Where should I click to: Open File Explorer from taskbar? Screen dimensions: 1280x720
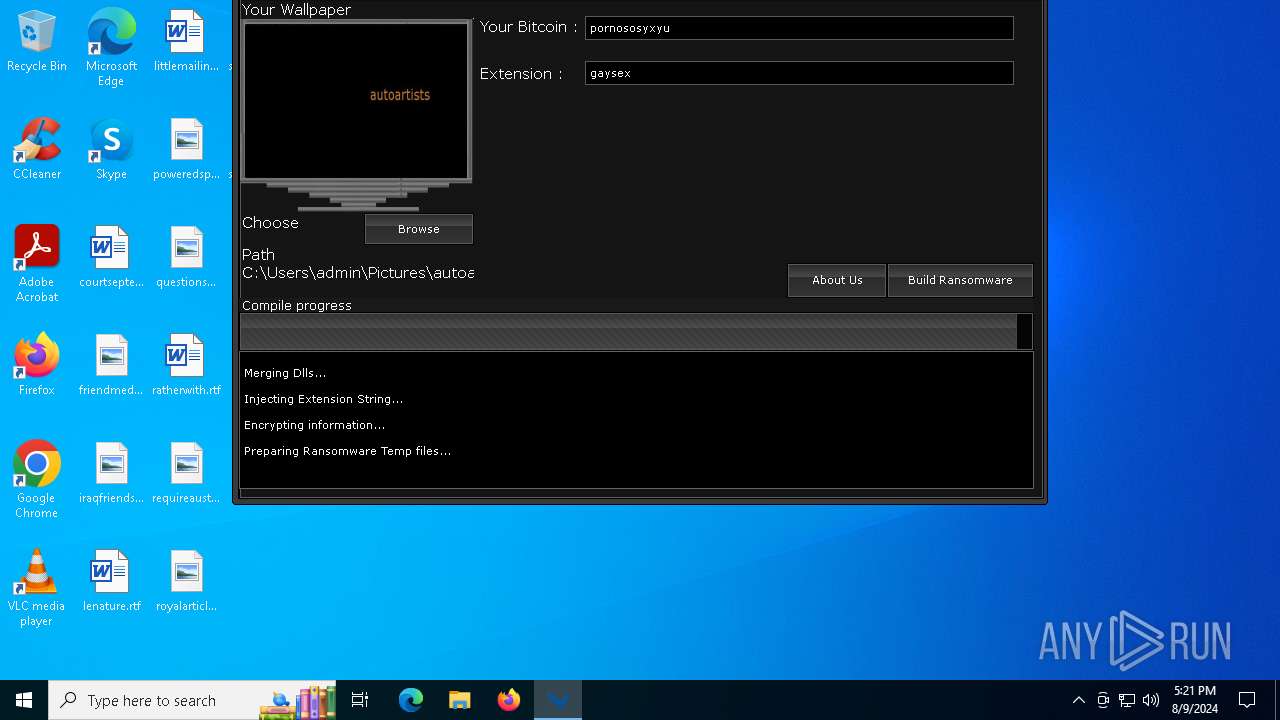pos(460,700)
